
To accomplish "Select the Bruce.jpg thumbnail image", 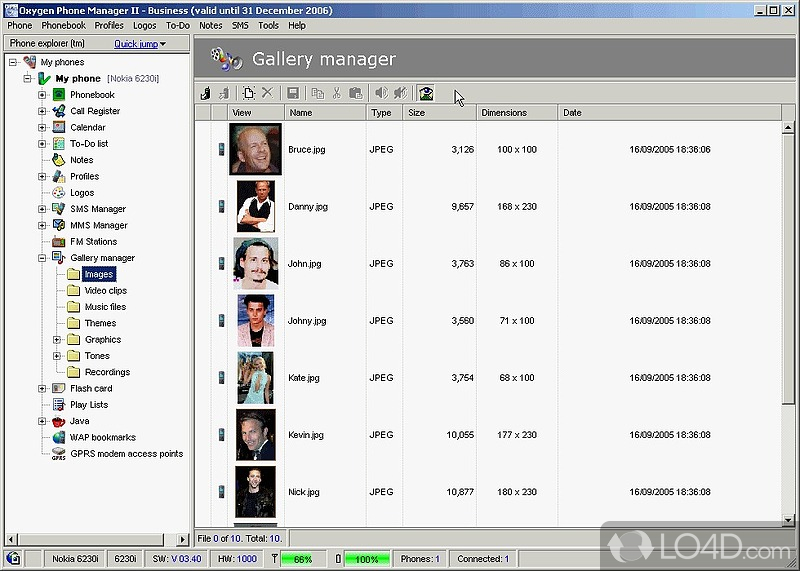I will point(256,149).
